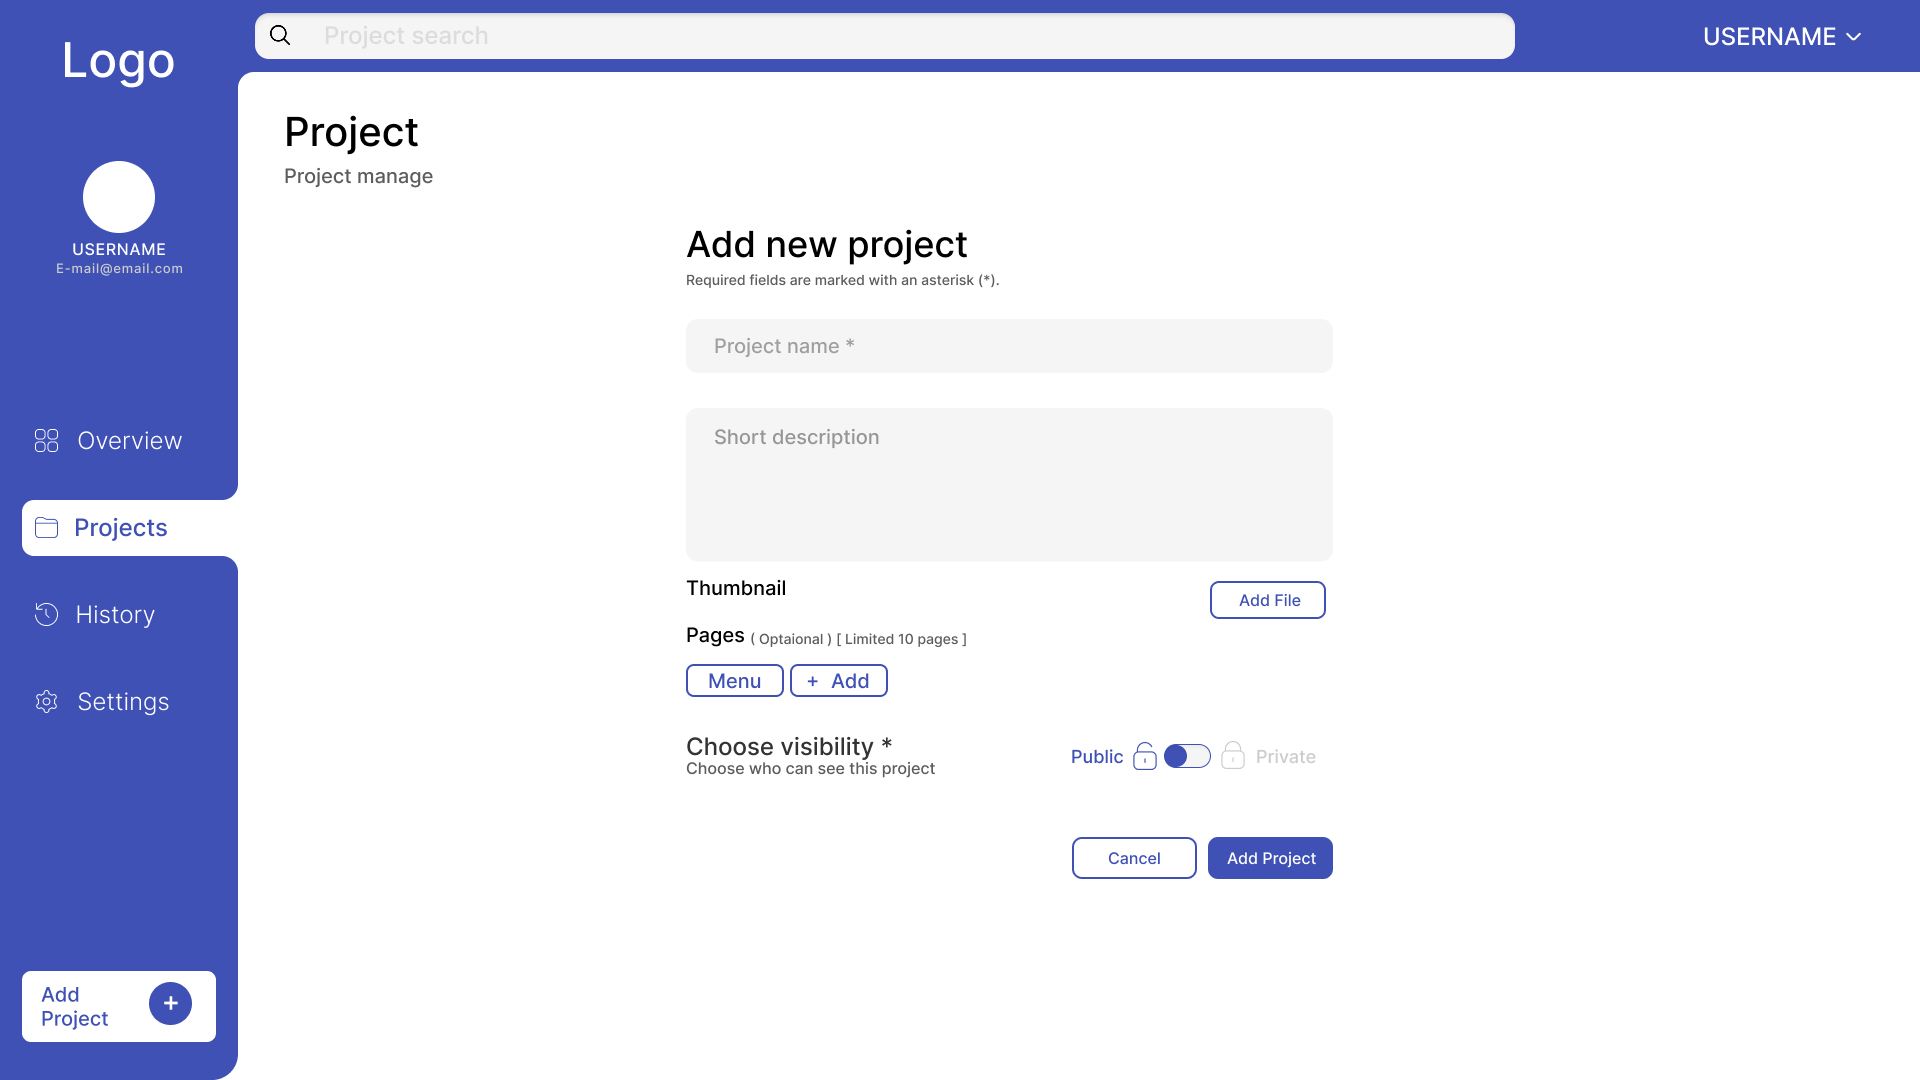Select the Public visibility label
The height and width of the screenshot is (1080, 1920).
[x=1096, y=757]
